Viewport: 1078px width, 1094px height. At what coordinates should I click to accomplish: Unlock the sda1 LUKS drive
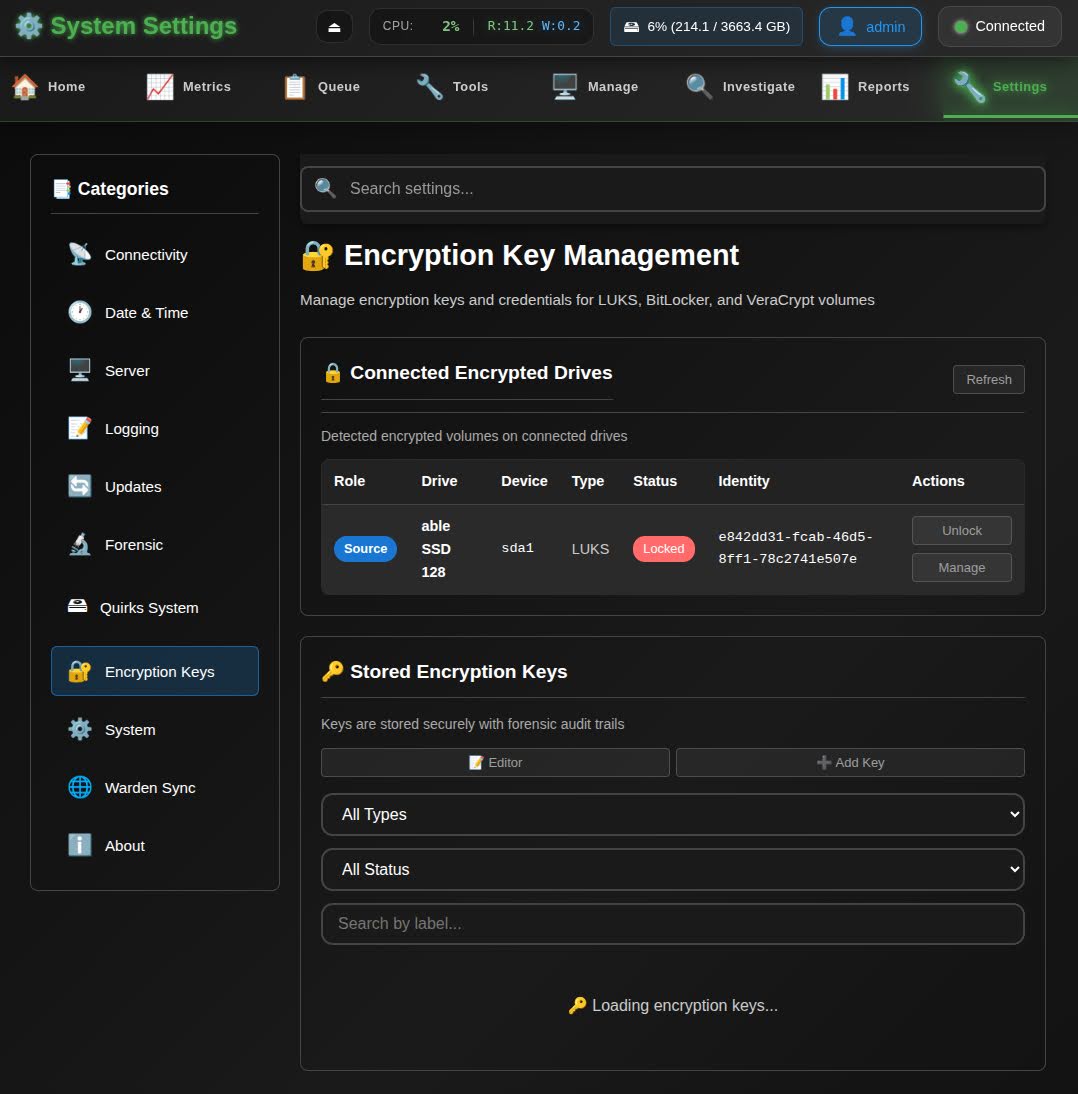coord(961,531)
